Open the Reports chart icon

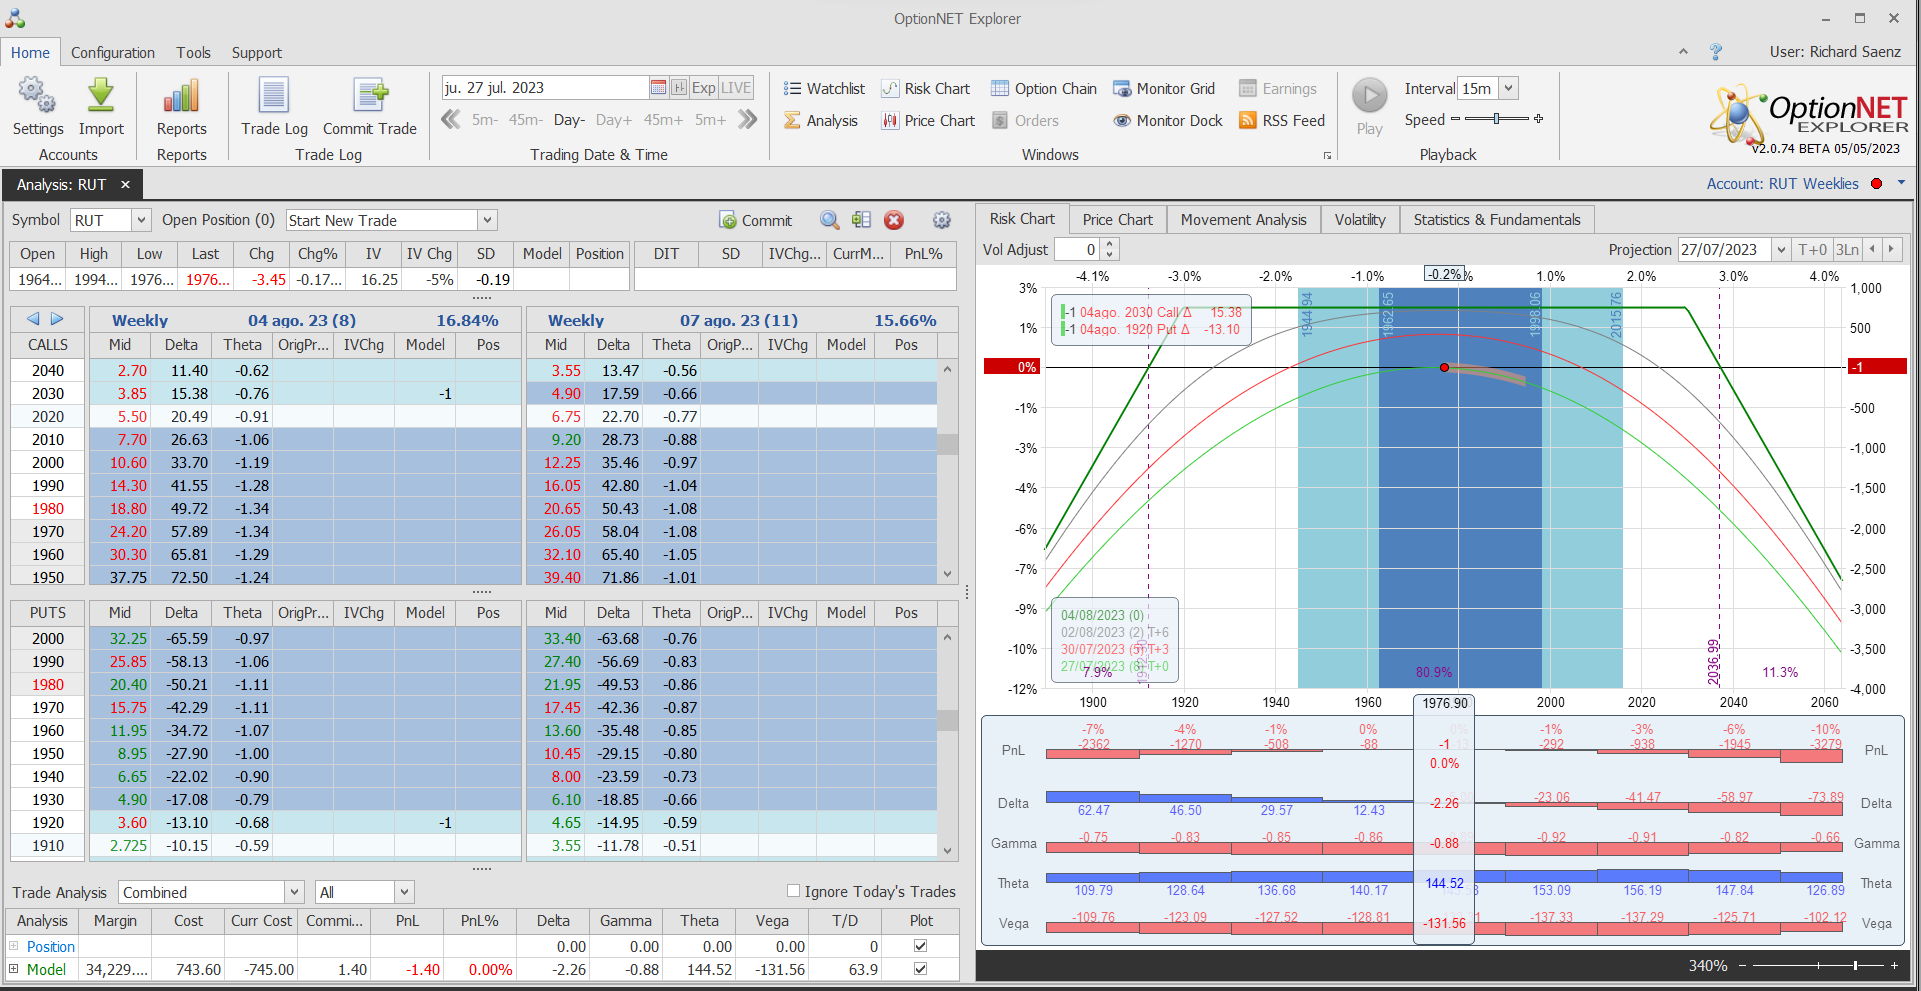[x=181, y=97]
